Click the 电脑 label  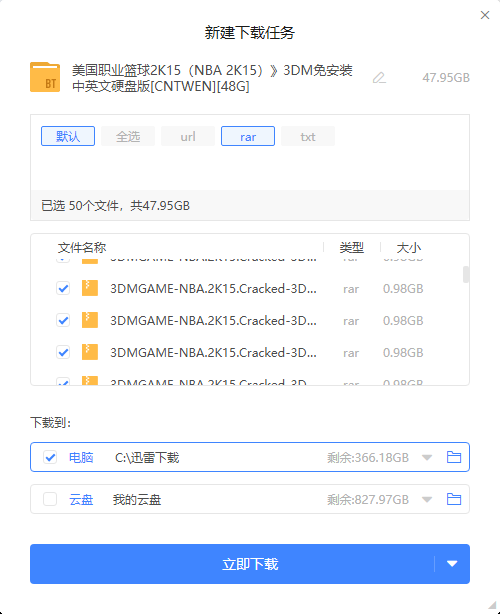pos(81,457)
